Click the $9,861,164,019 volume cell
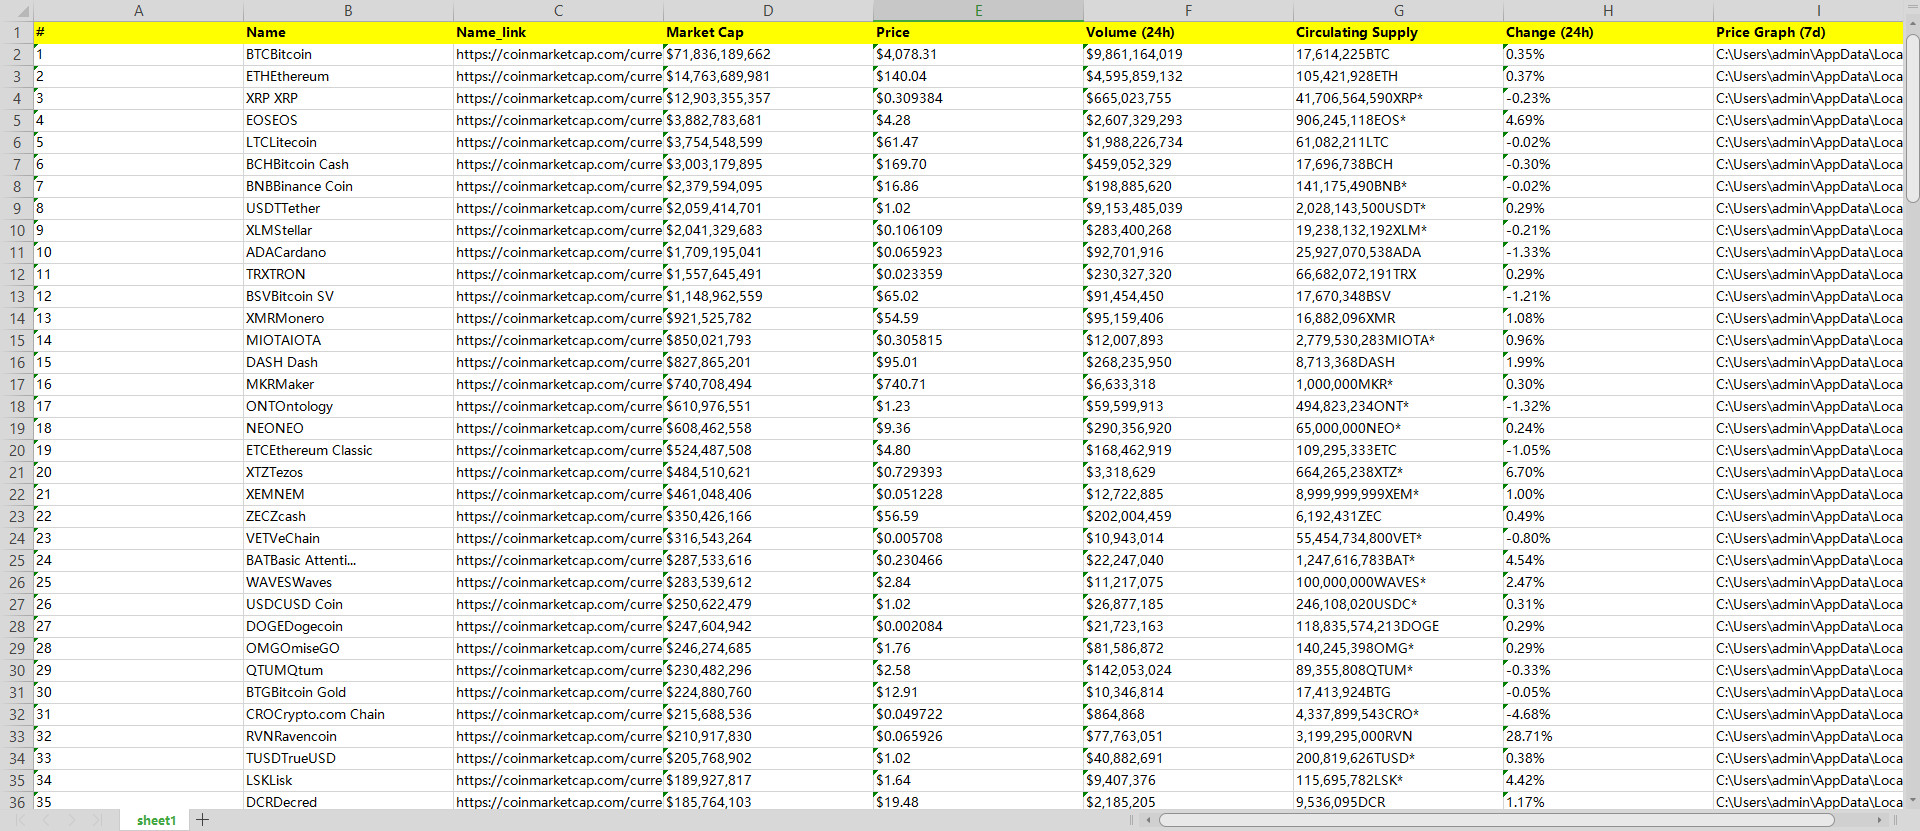This screenshot has width=1920, height=831. 1188,54
